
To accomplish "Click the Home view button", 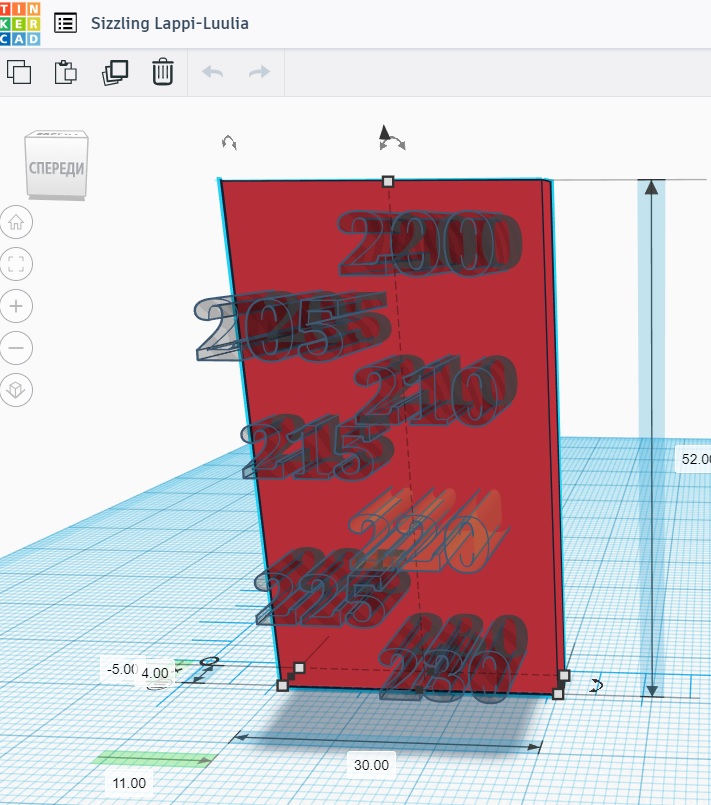I will pos(18,222).
